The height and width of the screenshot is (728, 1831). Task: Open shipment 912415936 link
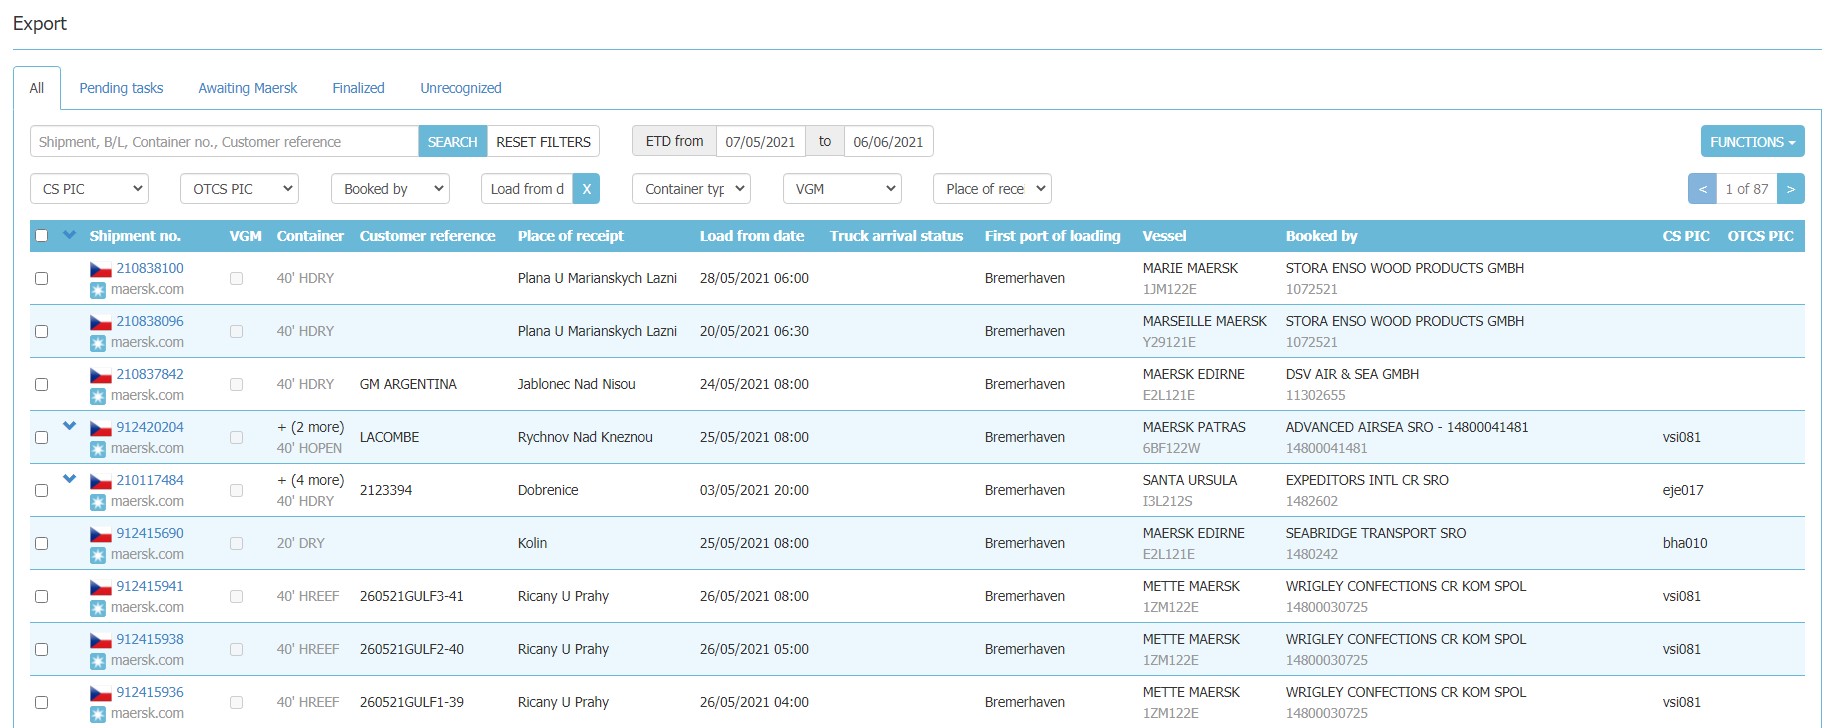[150, 692]
